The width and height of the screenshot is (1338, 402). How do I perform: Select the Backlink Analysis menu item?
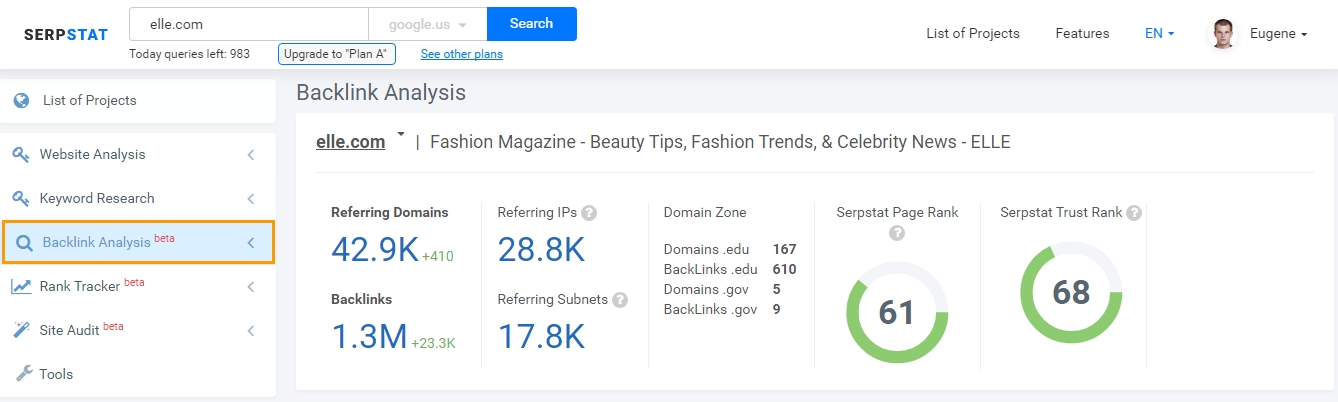[138, 243]
